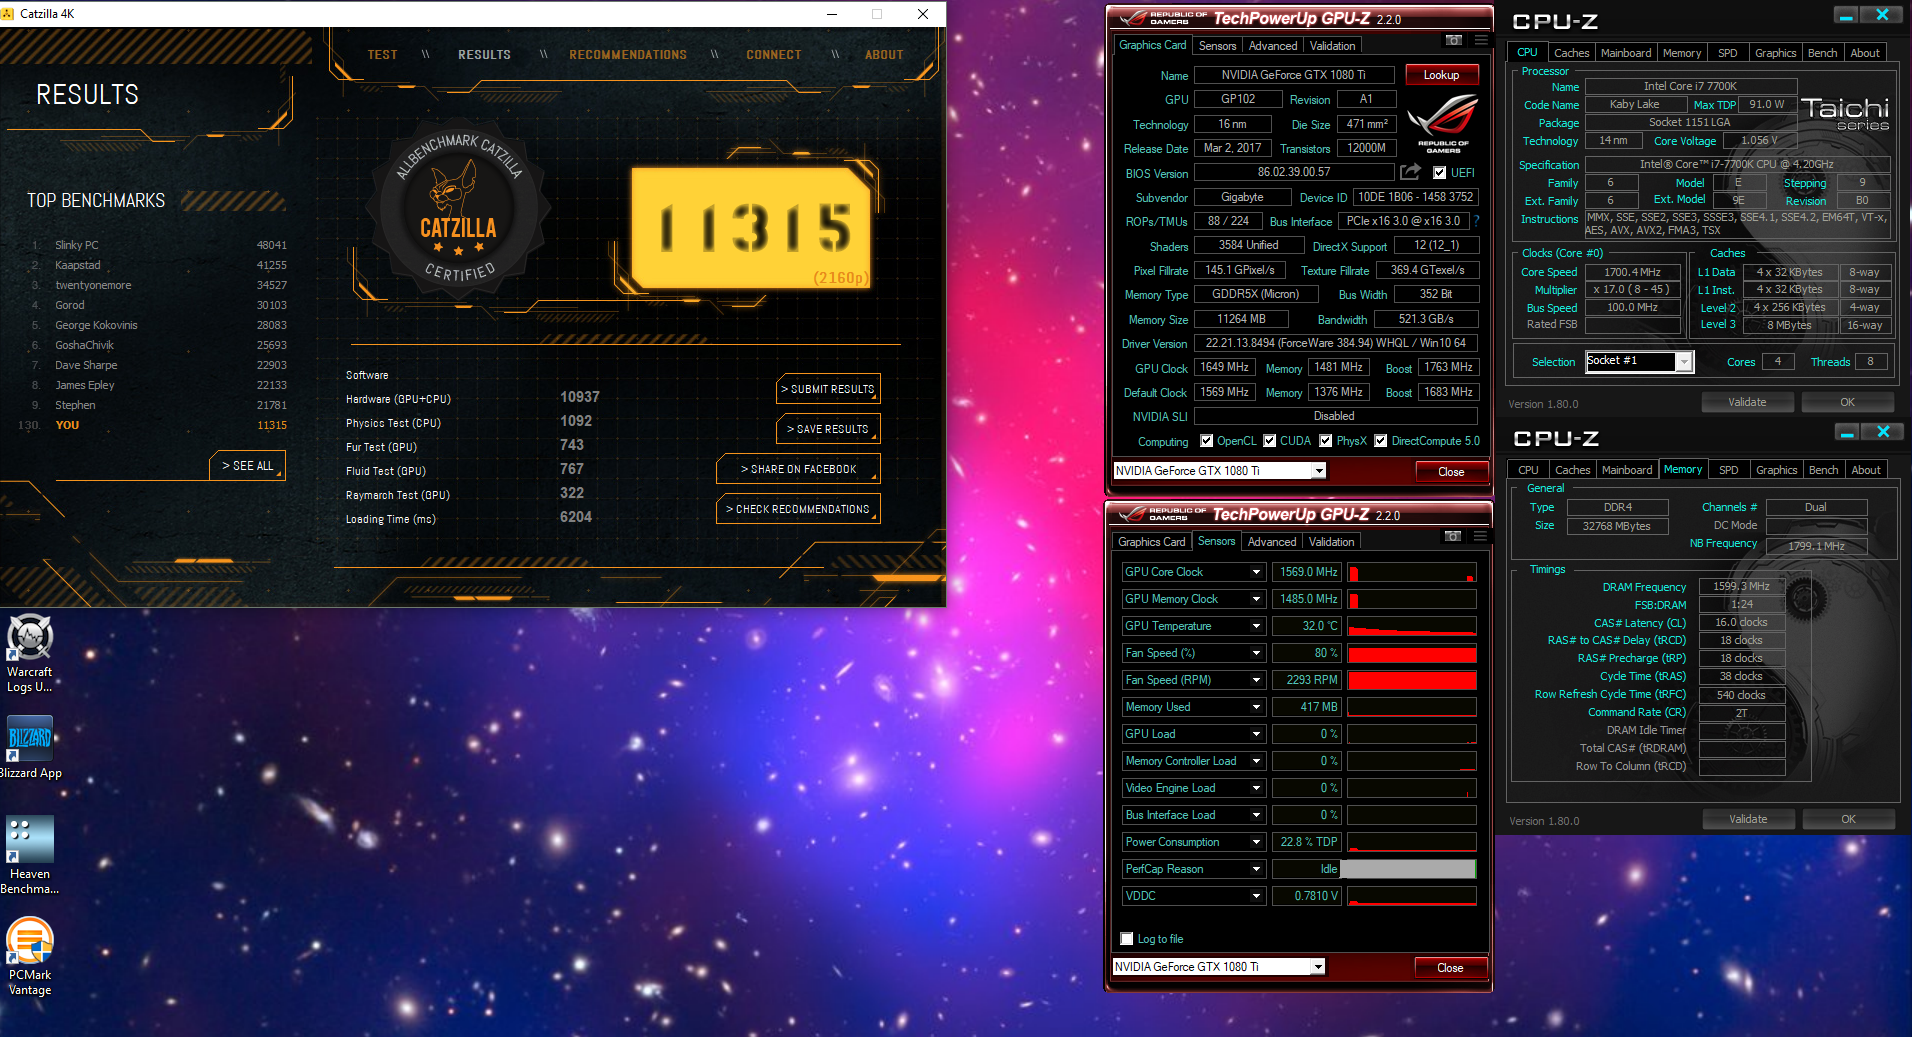Screen dimensions: 1912x1037
Task: Open Warcraft Logs Uploader desktop shortcut
Action: [x=30, y=653]
